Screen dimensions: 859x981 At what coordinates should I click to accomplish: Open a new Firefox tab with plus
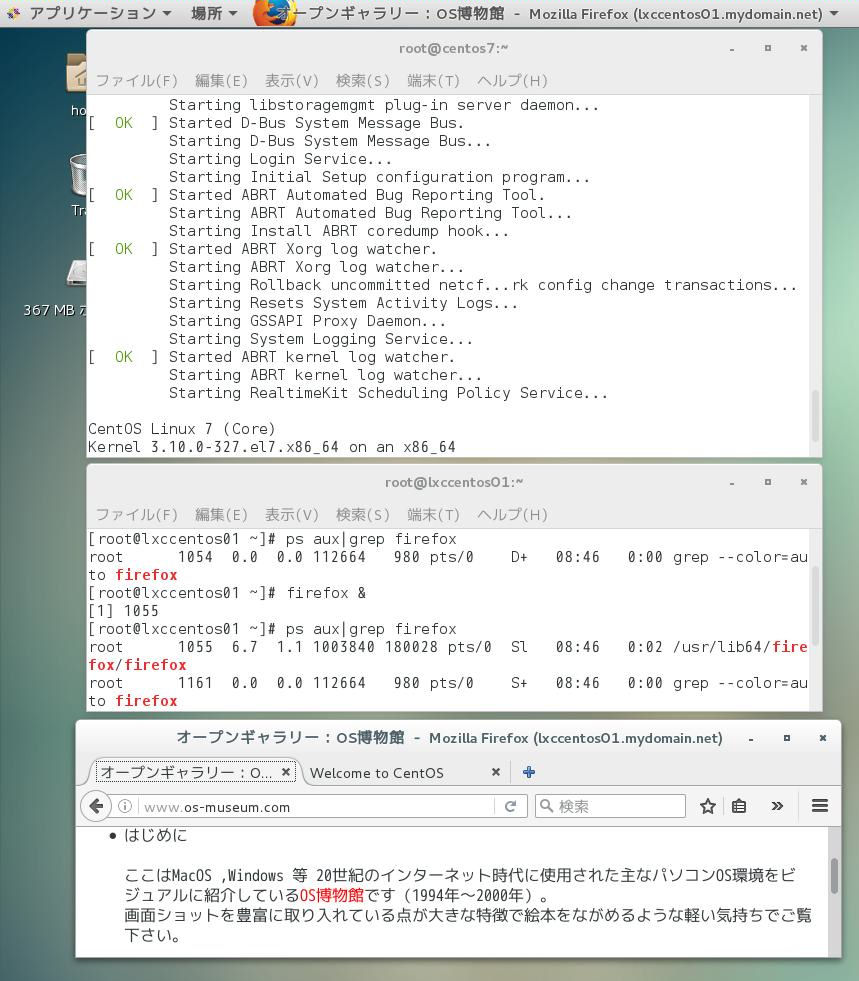point(529,772)
